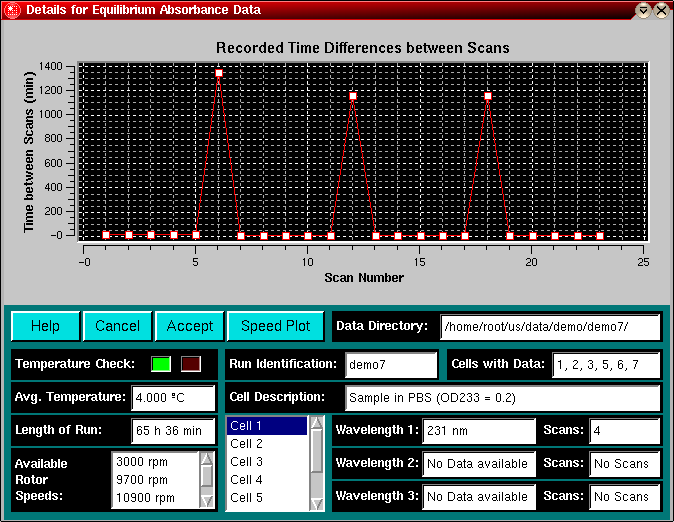This screenshot has width=674, height=522.
Task: Click the Time between Scans axis label
Action: tap(28, 152)
